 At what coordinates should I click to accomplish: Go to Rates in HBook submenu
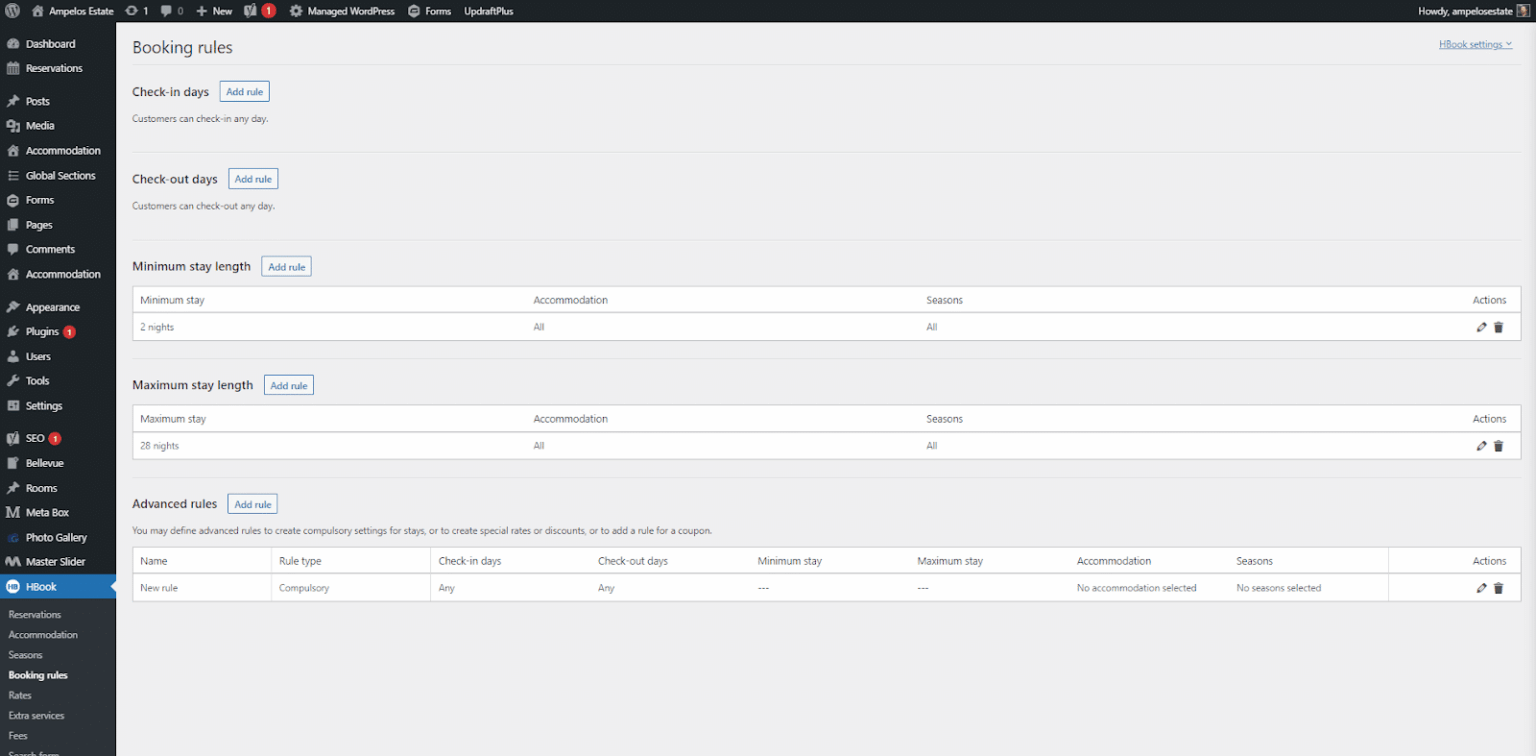click(20, 695)
